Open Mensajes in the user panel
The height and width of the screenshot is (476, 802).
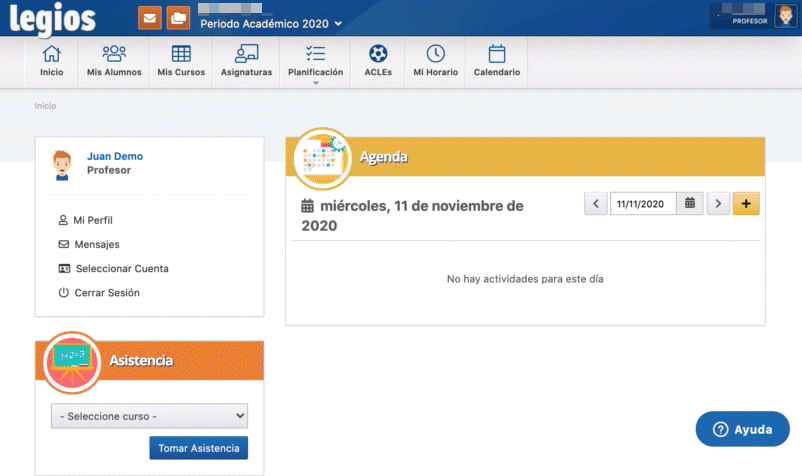click(89, 244)
